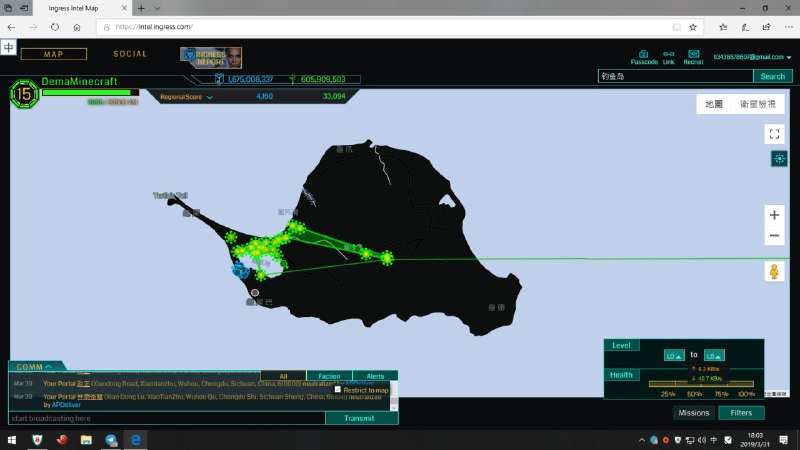Screen dimensions: 800x450
Task: Select the Faction comm tab
Action: point(327,376)
